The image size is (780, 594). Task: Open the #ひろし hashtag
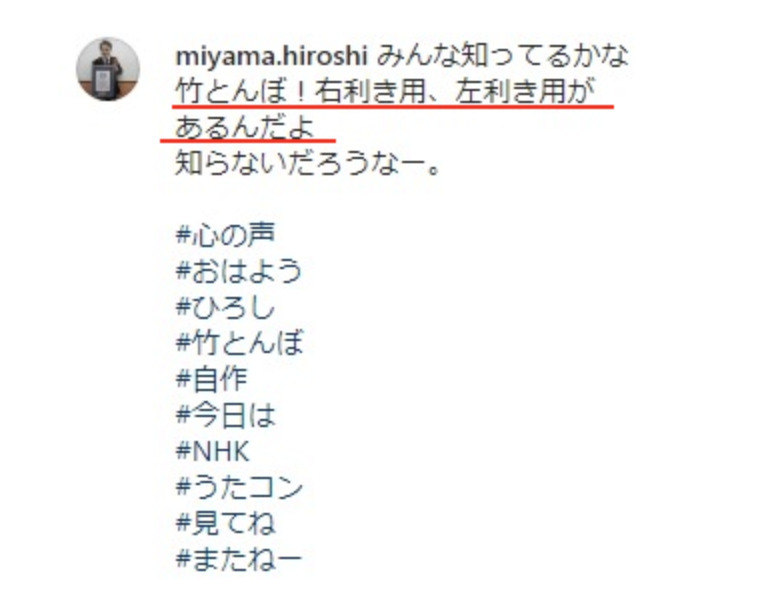[x=225, y=307]
